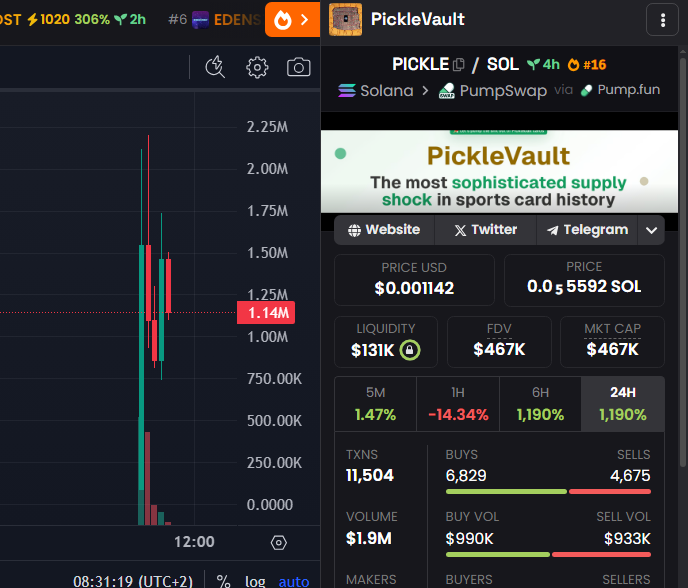Click the flame #16 trending rank

tap(587, 65)
